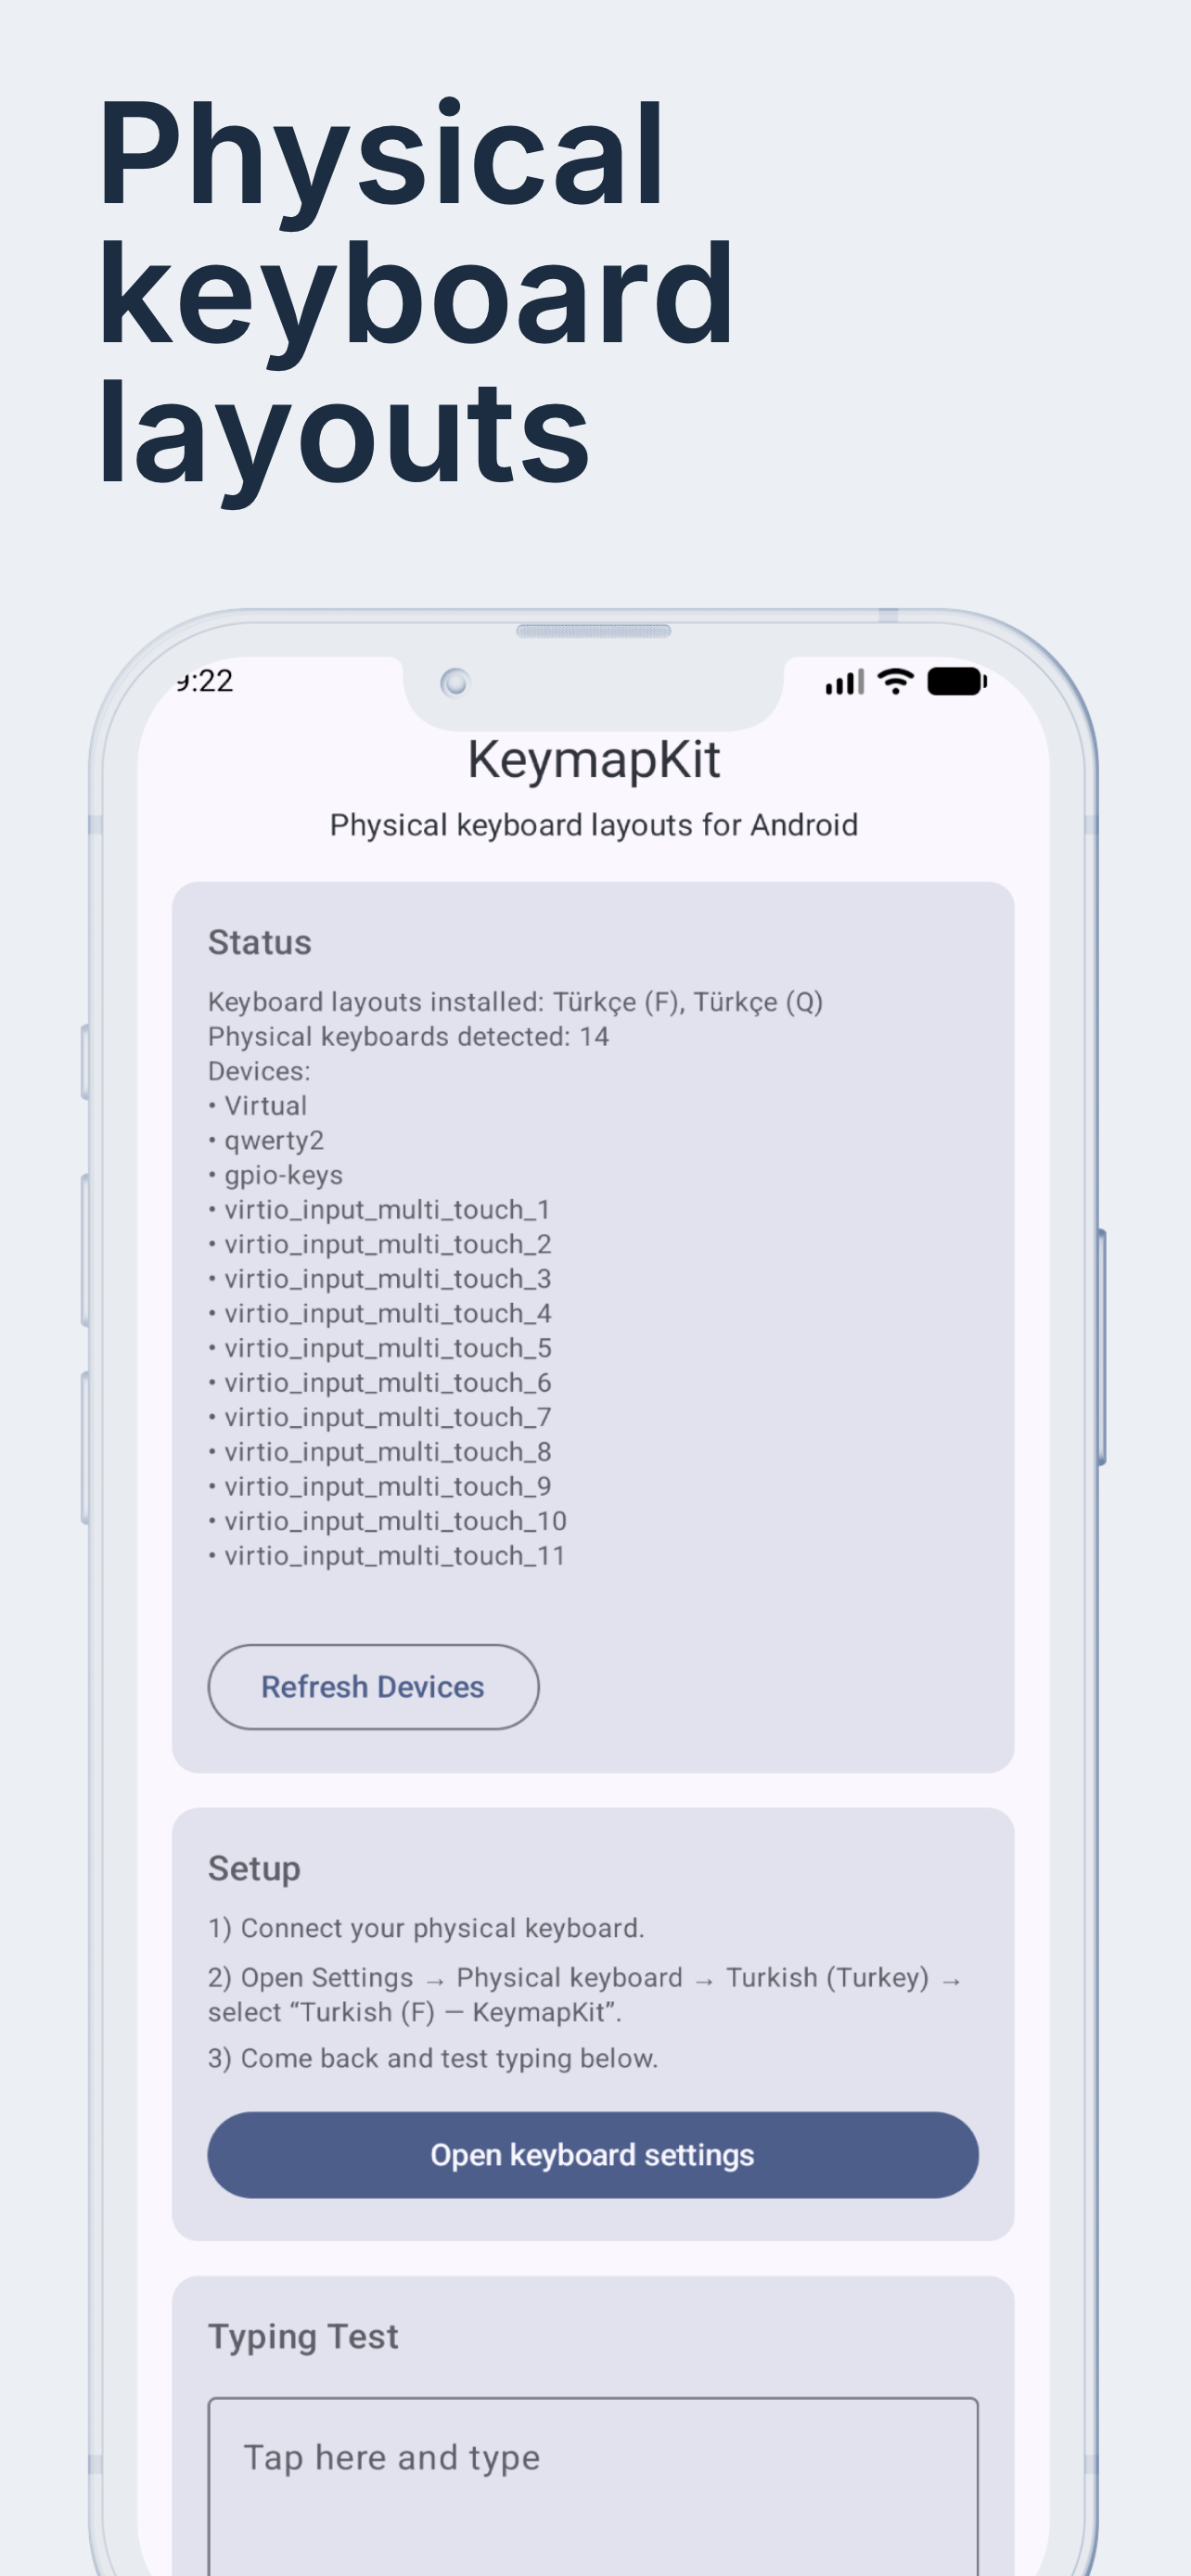Tap the Setup section header
Image resolution: width=1191 pixels, height=2576 pixels.
click(x=253, y=1868)
